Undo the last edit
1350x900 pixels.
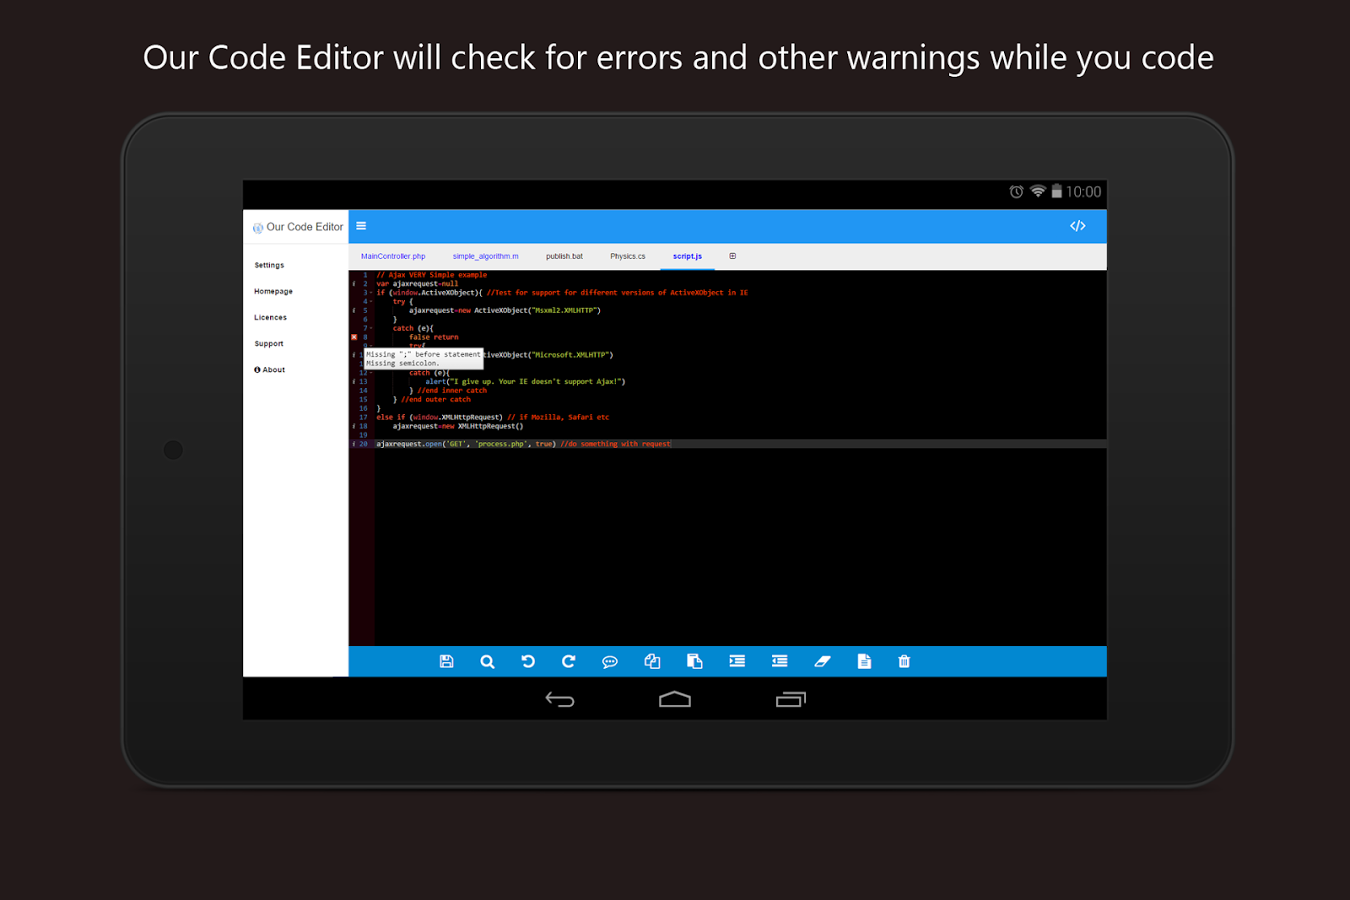(528, 661)
